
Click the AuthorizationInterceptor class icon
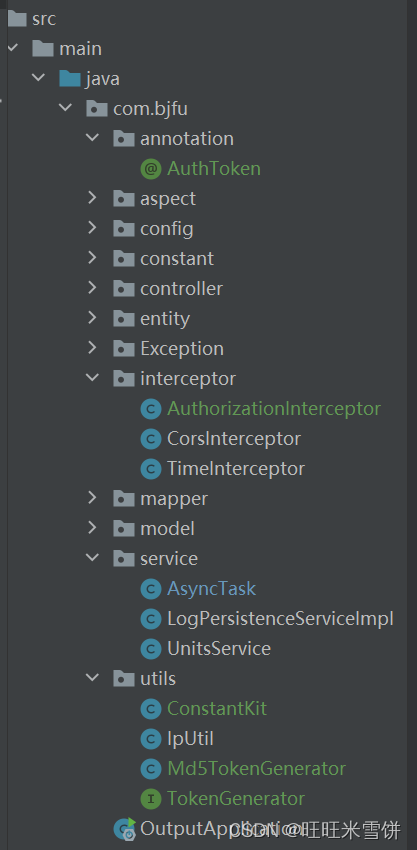point(151,409)
